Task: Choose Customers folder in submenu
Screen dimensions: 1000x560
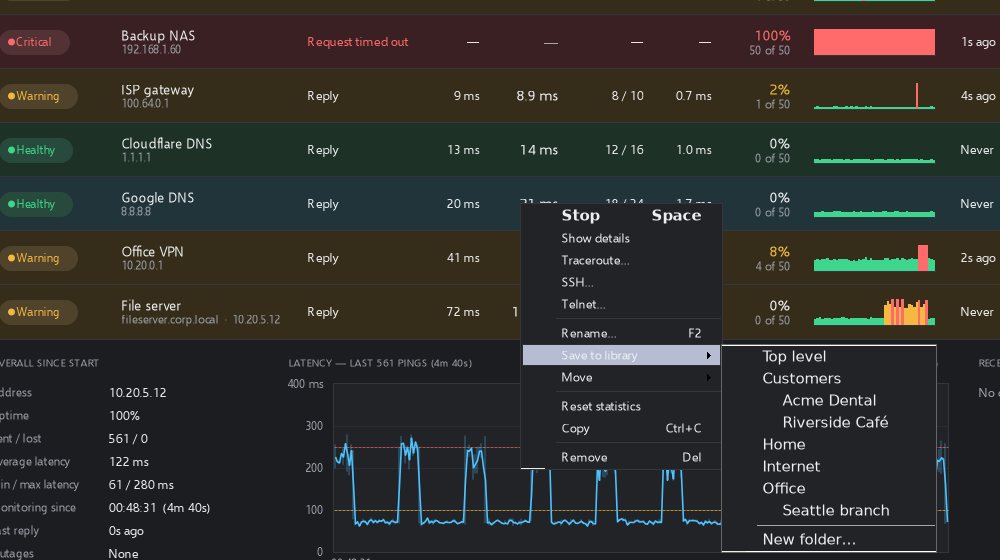Action: (x=829, y=379)
